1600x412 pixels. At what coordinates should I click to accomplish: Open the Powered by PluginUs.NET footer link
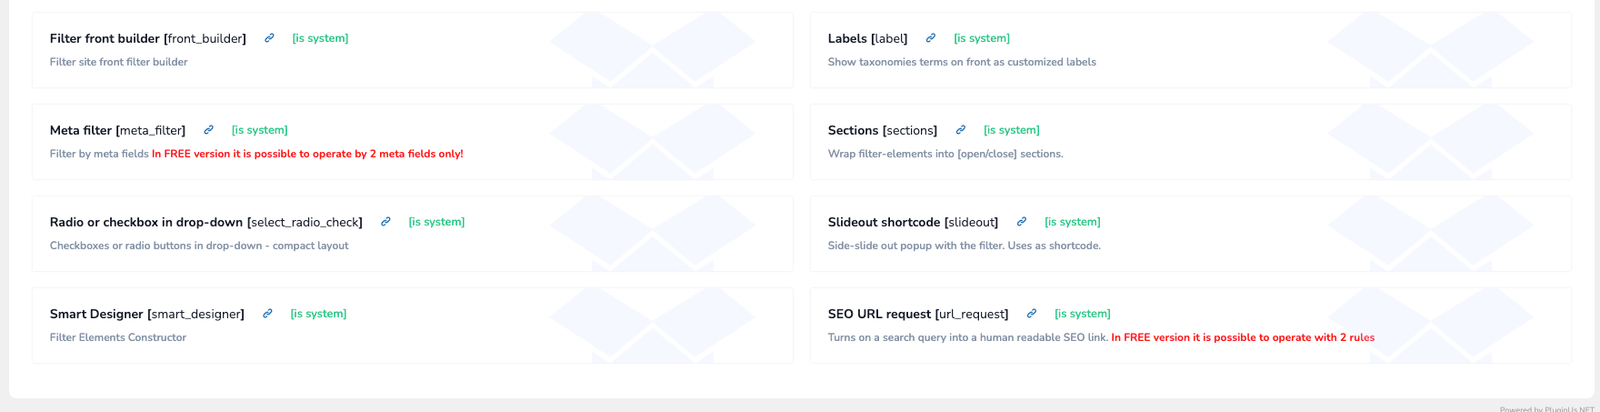[x=1546, y=408]
